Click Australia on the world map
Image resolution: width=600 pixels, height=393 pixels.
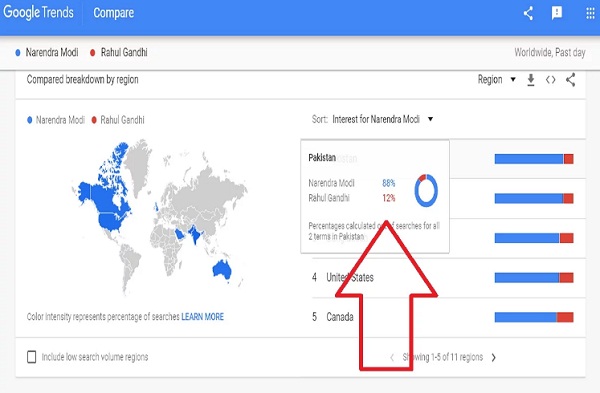(222, 269)
